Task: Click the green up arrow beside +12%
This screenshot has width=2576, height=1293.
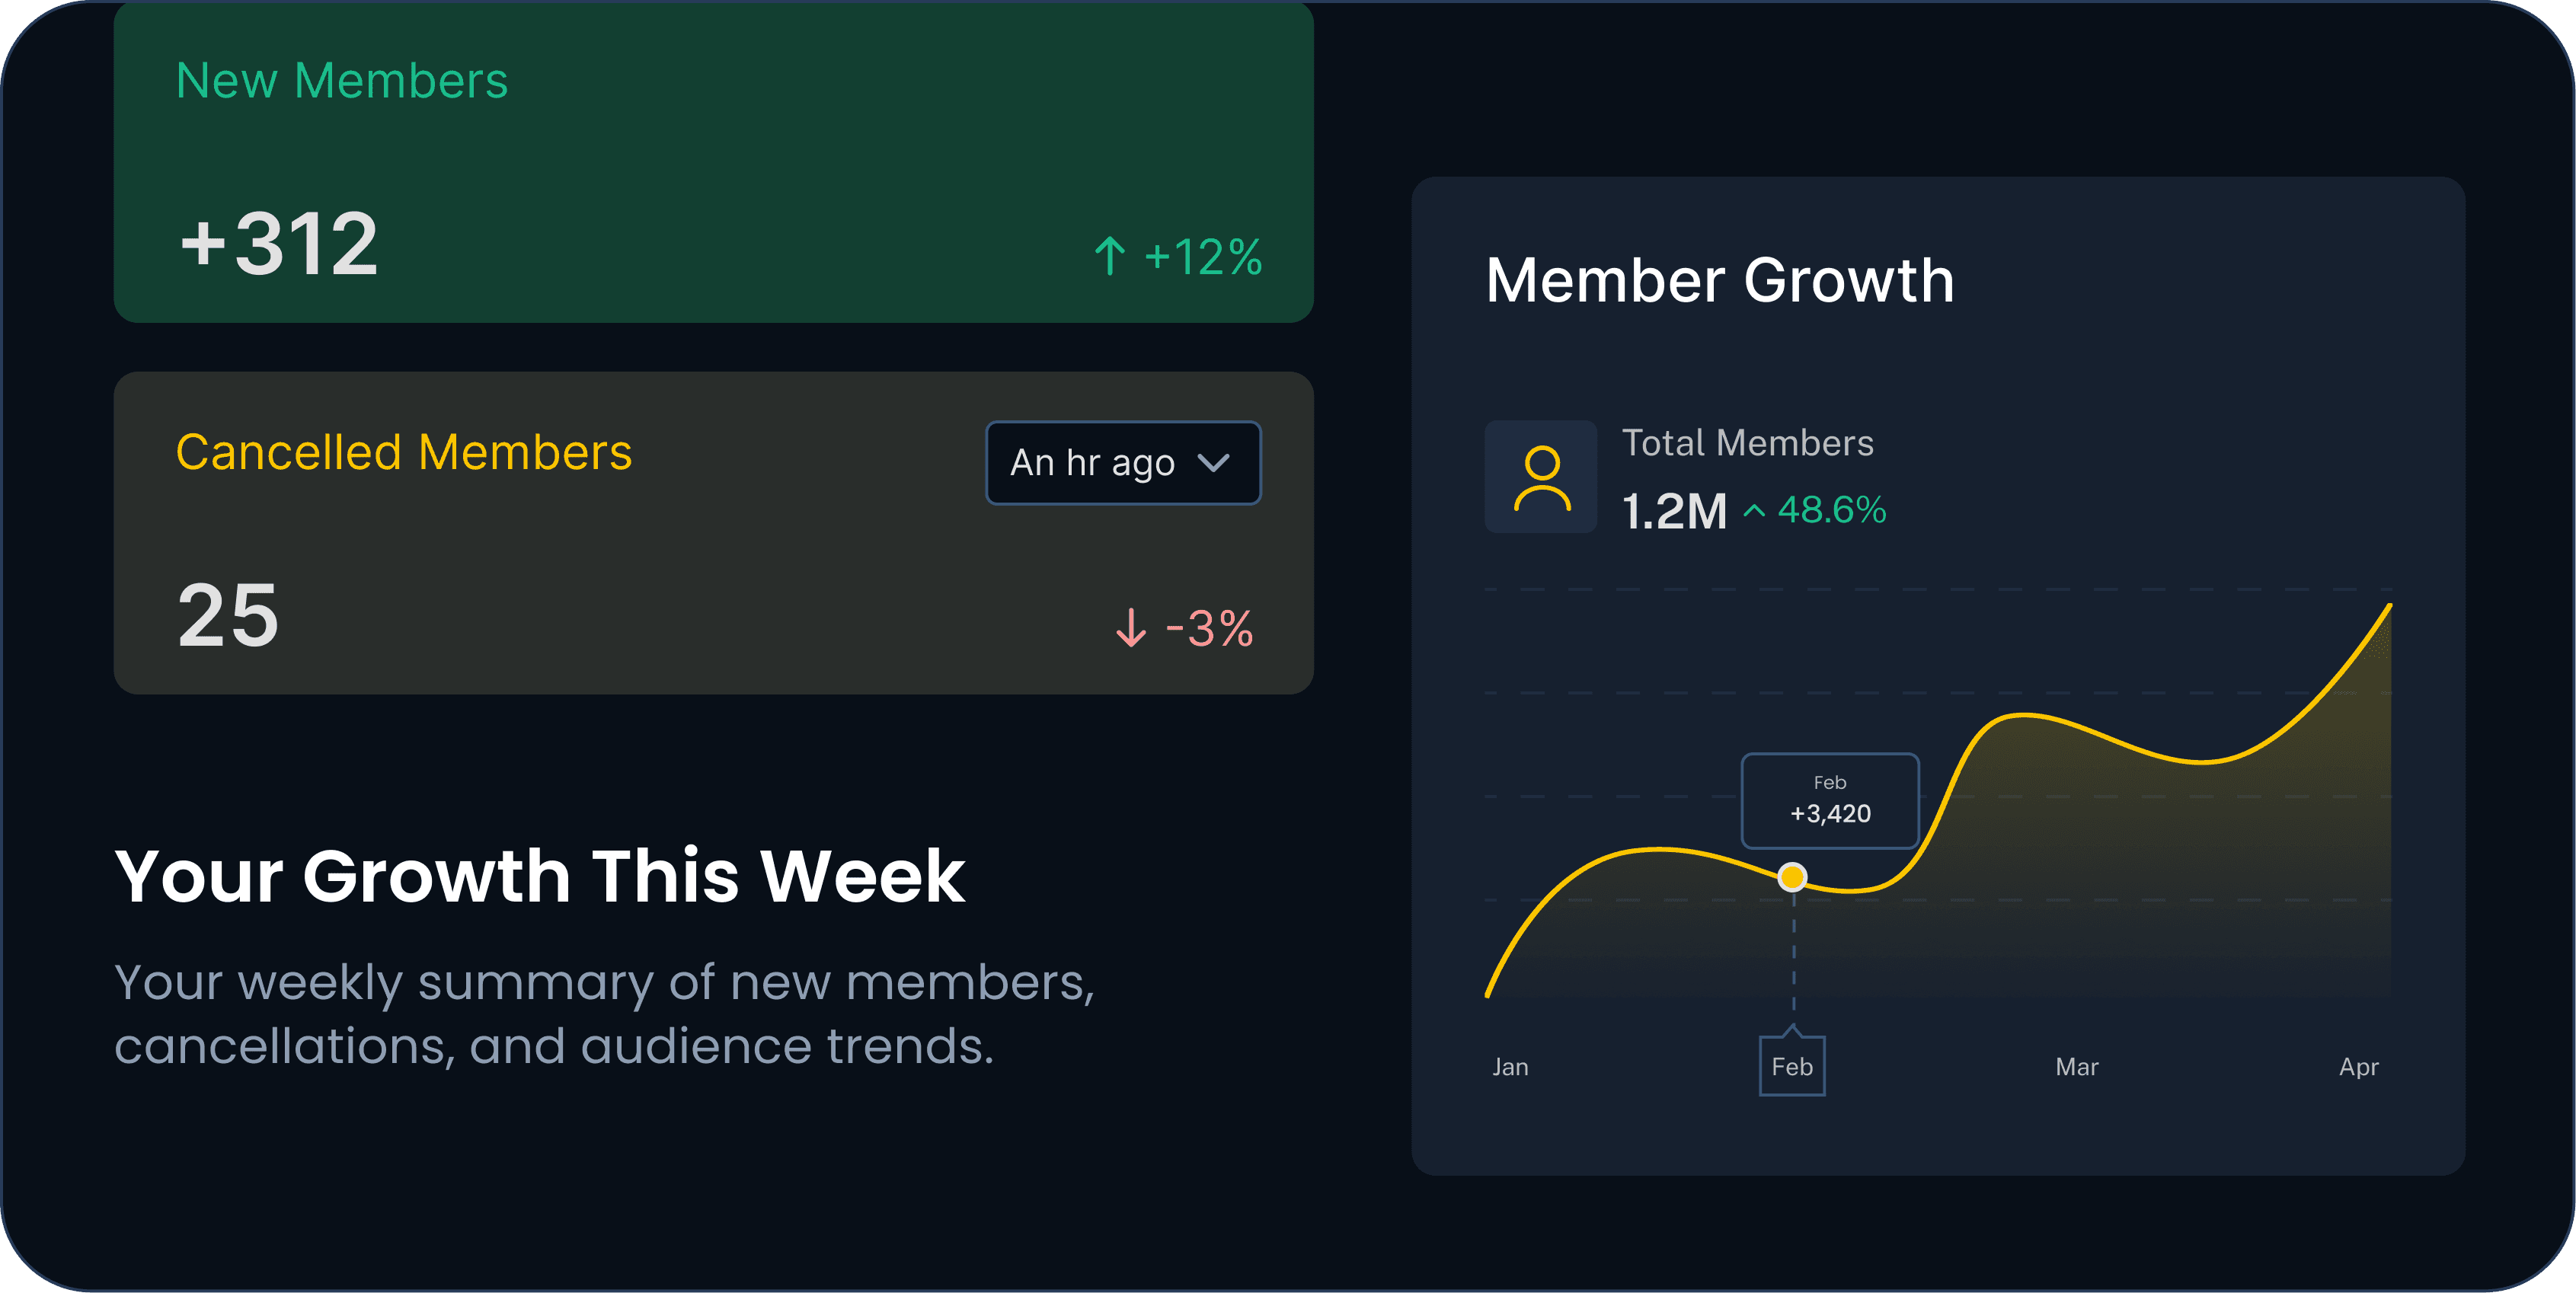Action: click(x=1109, y=256)
